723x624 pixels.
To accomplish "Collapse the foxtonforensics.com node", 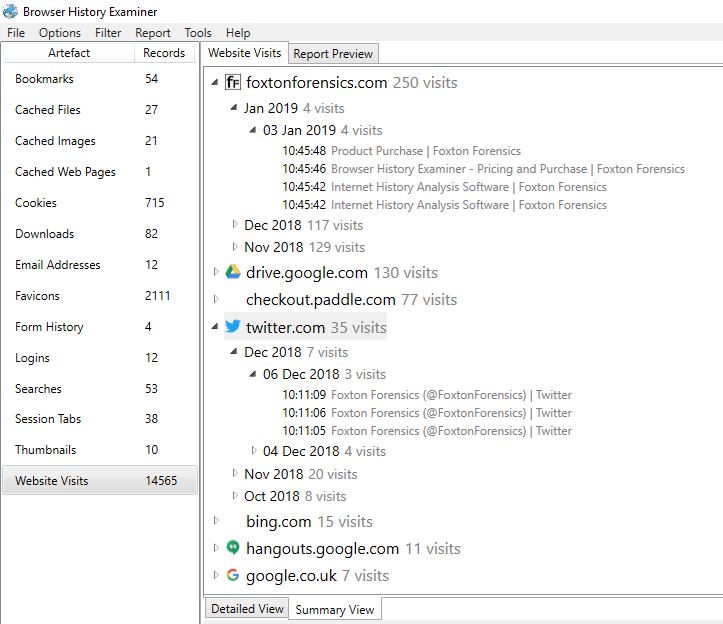I will 215,83.
